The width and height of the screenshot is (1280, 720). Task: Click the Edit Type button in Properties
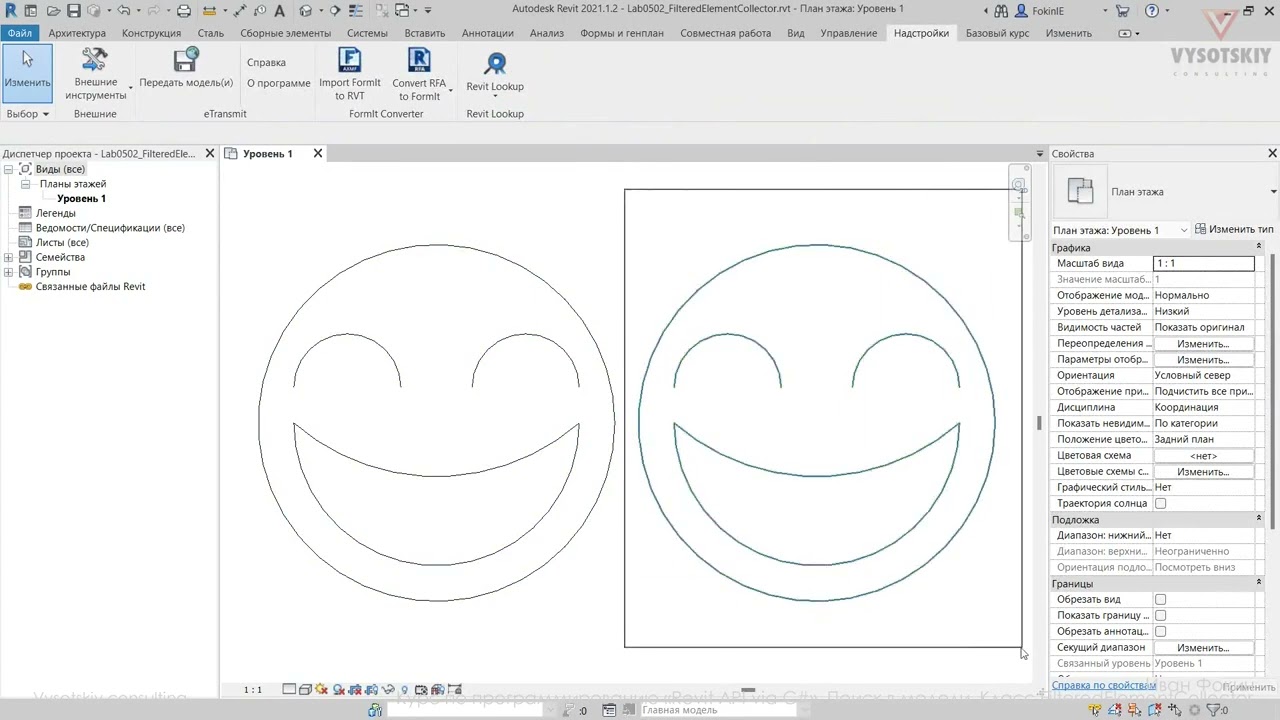point(1234,230)
